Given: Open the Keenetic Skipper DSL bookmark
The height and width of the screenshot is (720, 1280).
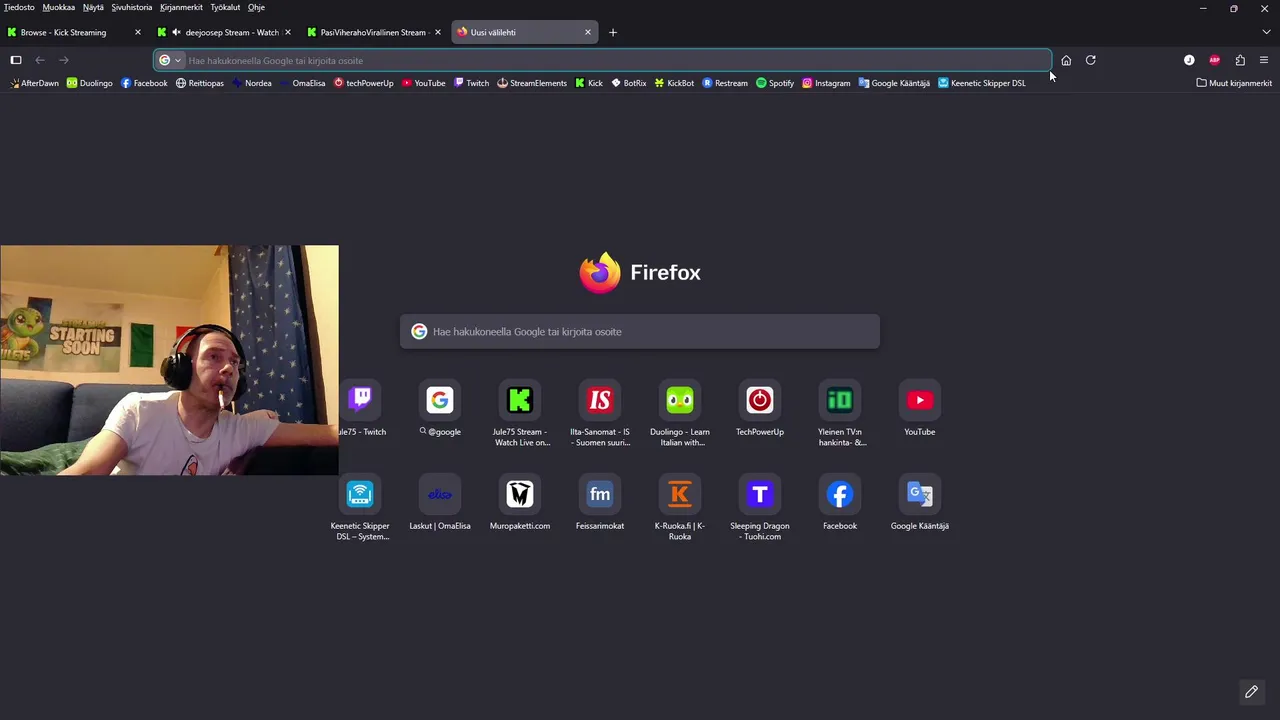Looking at the screenshot, I should point(982,83).
